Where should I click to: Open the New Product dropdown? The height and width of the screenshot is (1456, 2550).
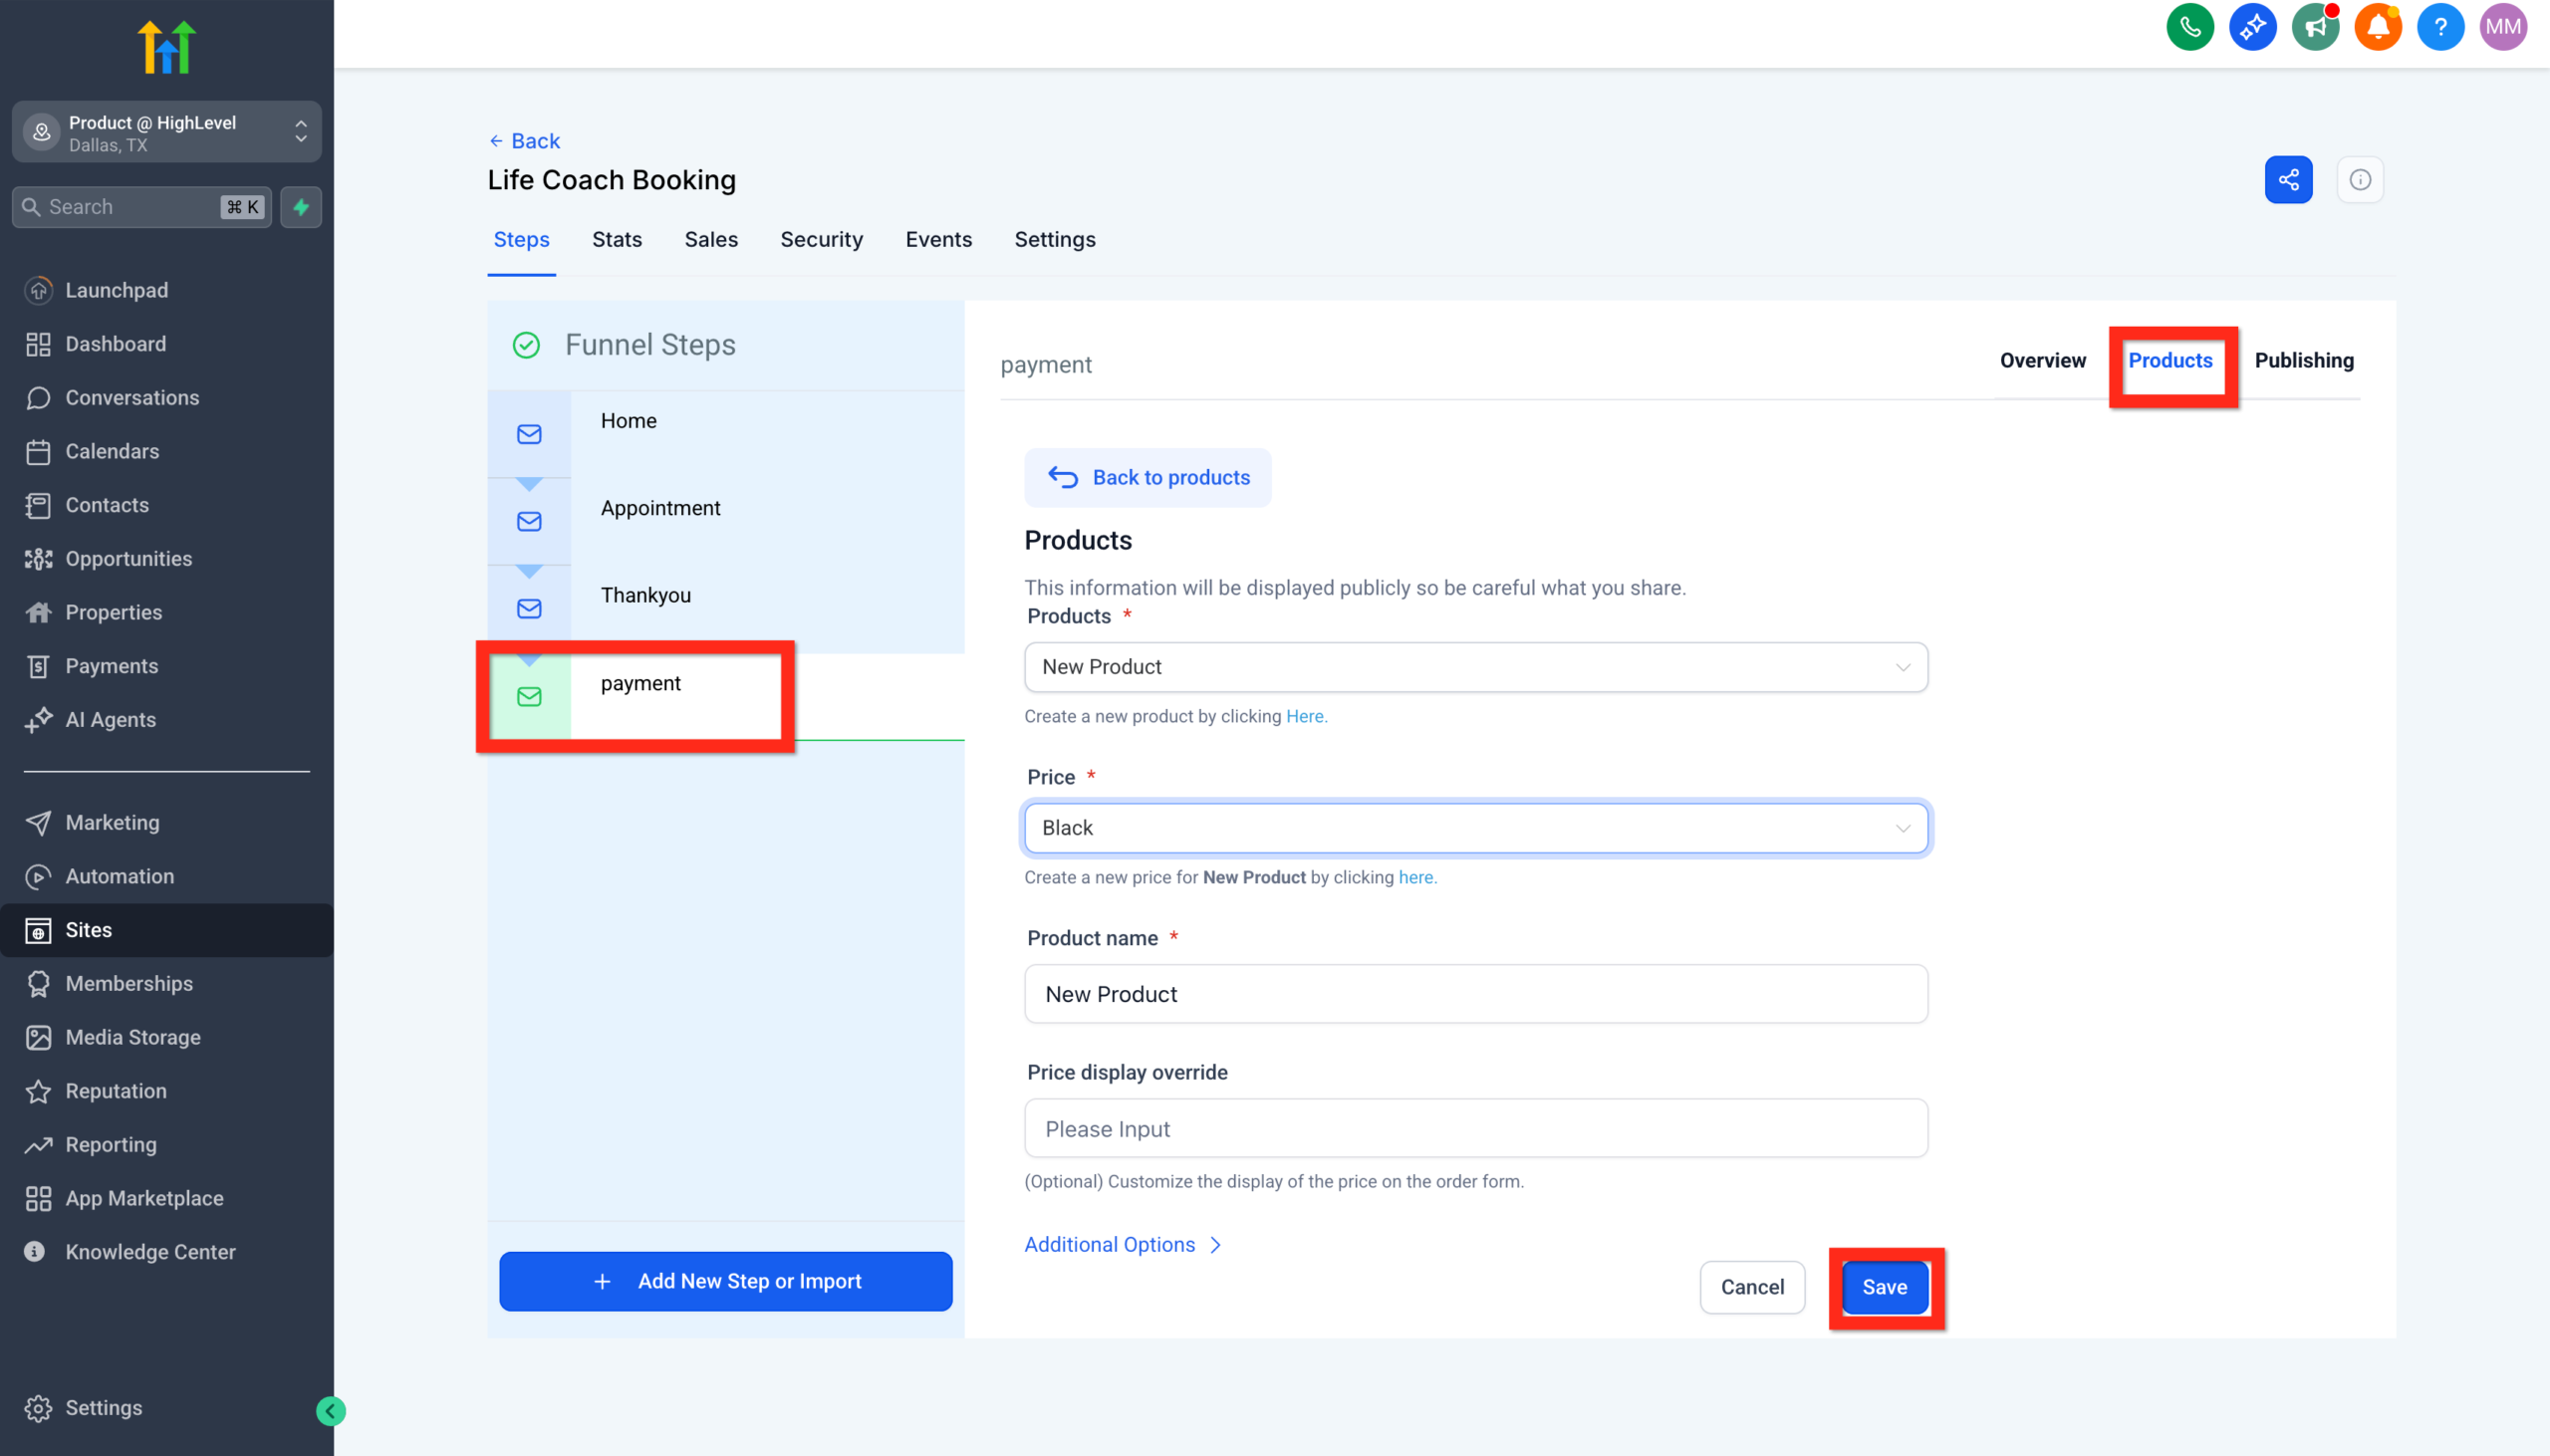coord(1475,667)
